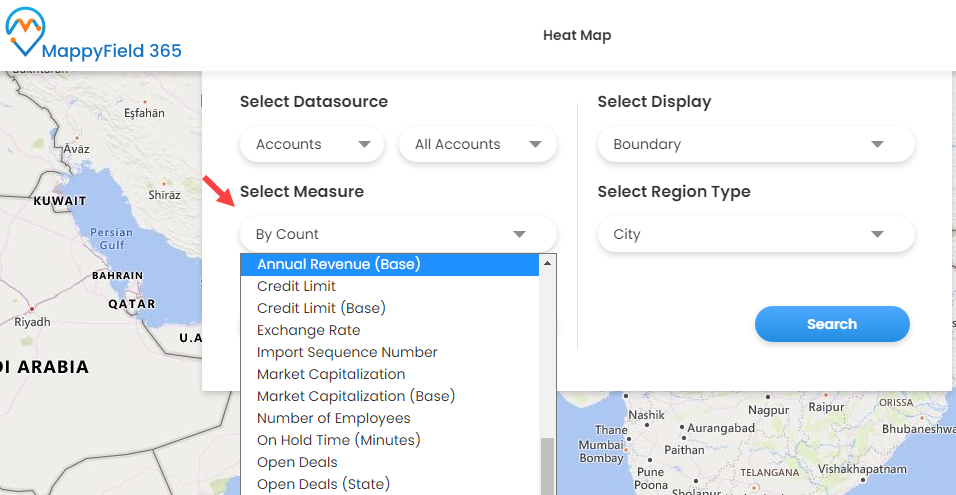The width and height of the screenshot is (956, 495).
Task: Select Open Deals (State) option
Action: click(323, 484)
